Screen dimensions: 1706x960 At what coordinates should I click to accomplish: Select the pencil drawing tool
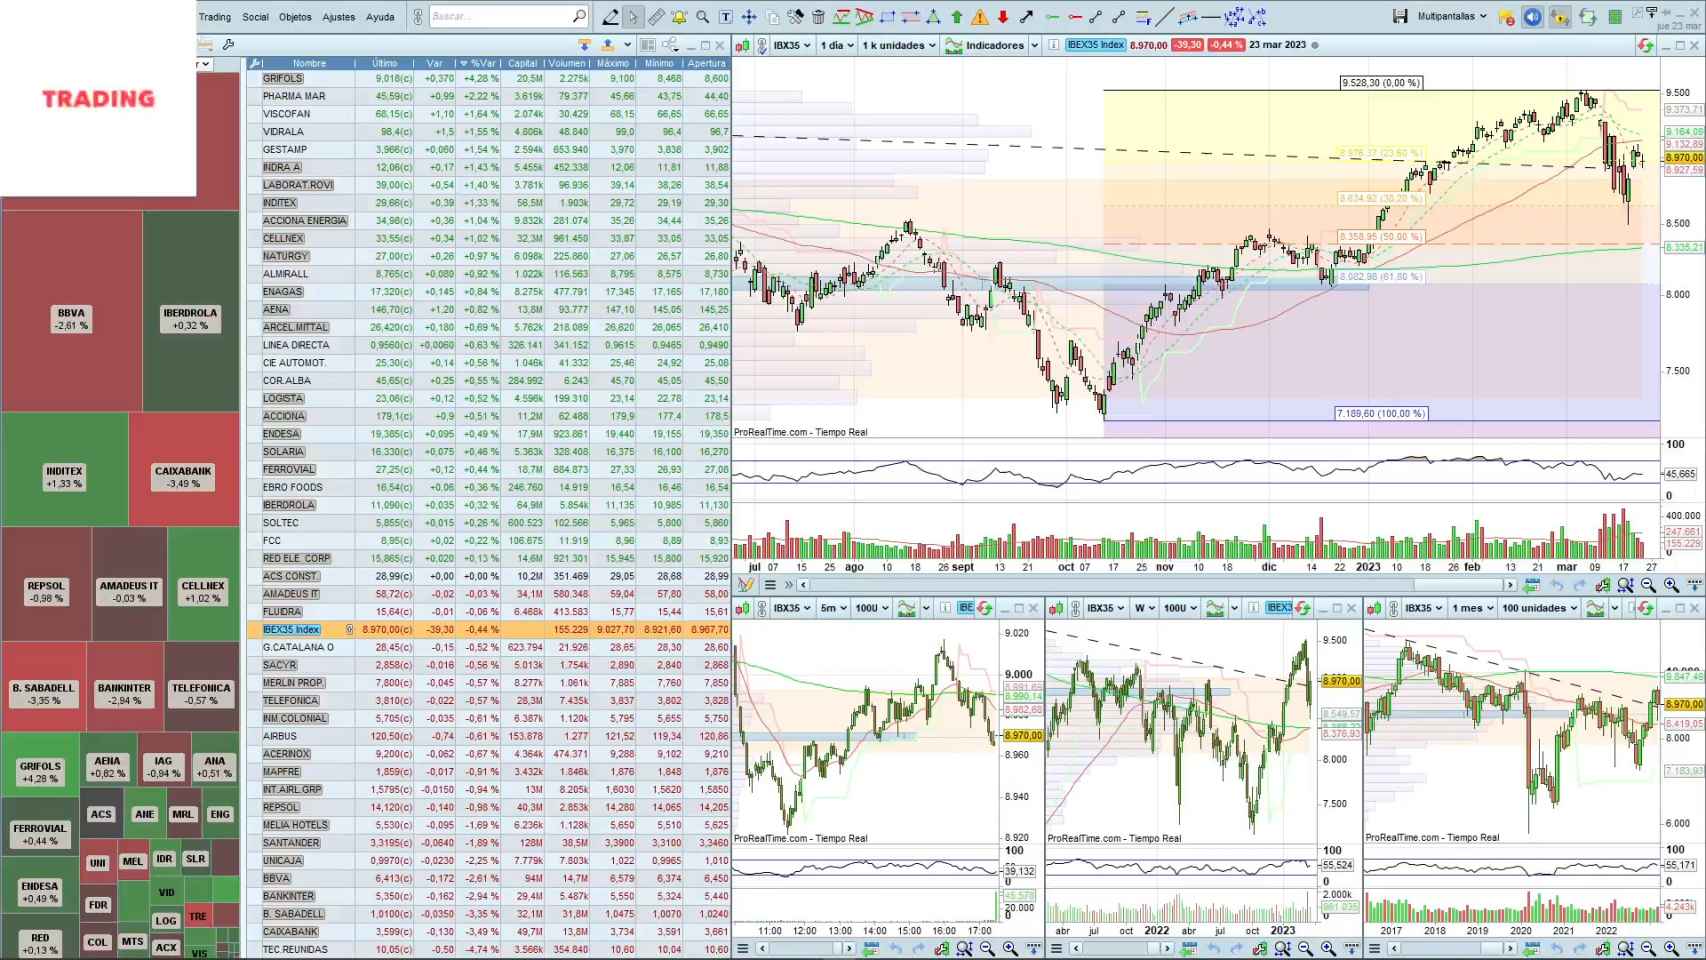pos(611,16)
